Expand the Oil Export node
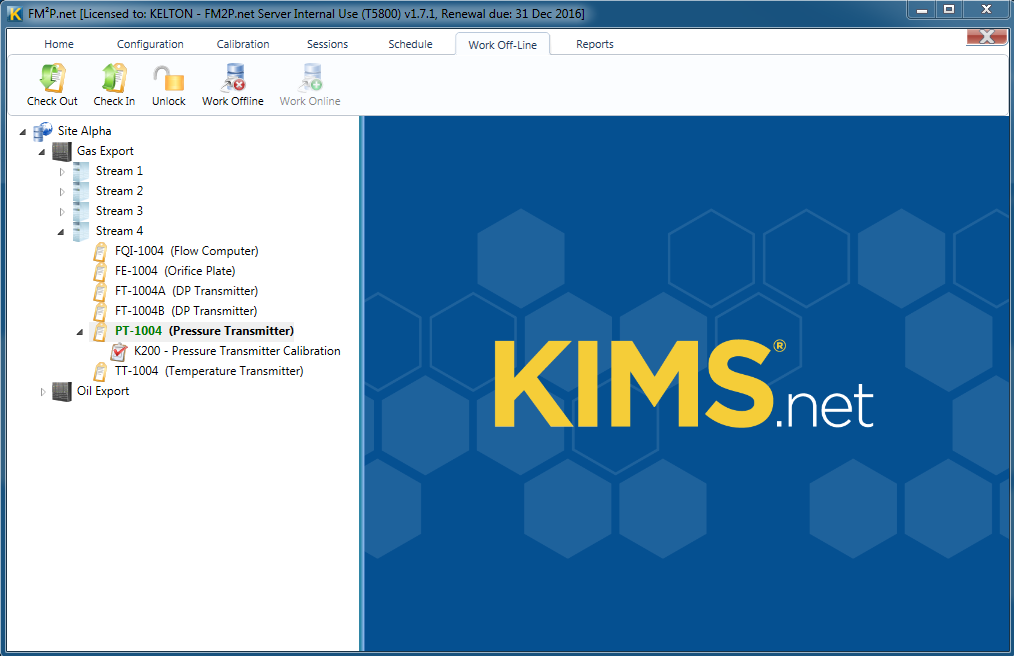 point(43,392)
